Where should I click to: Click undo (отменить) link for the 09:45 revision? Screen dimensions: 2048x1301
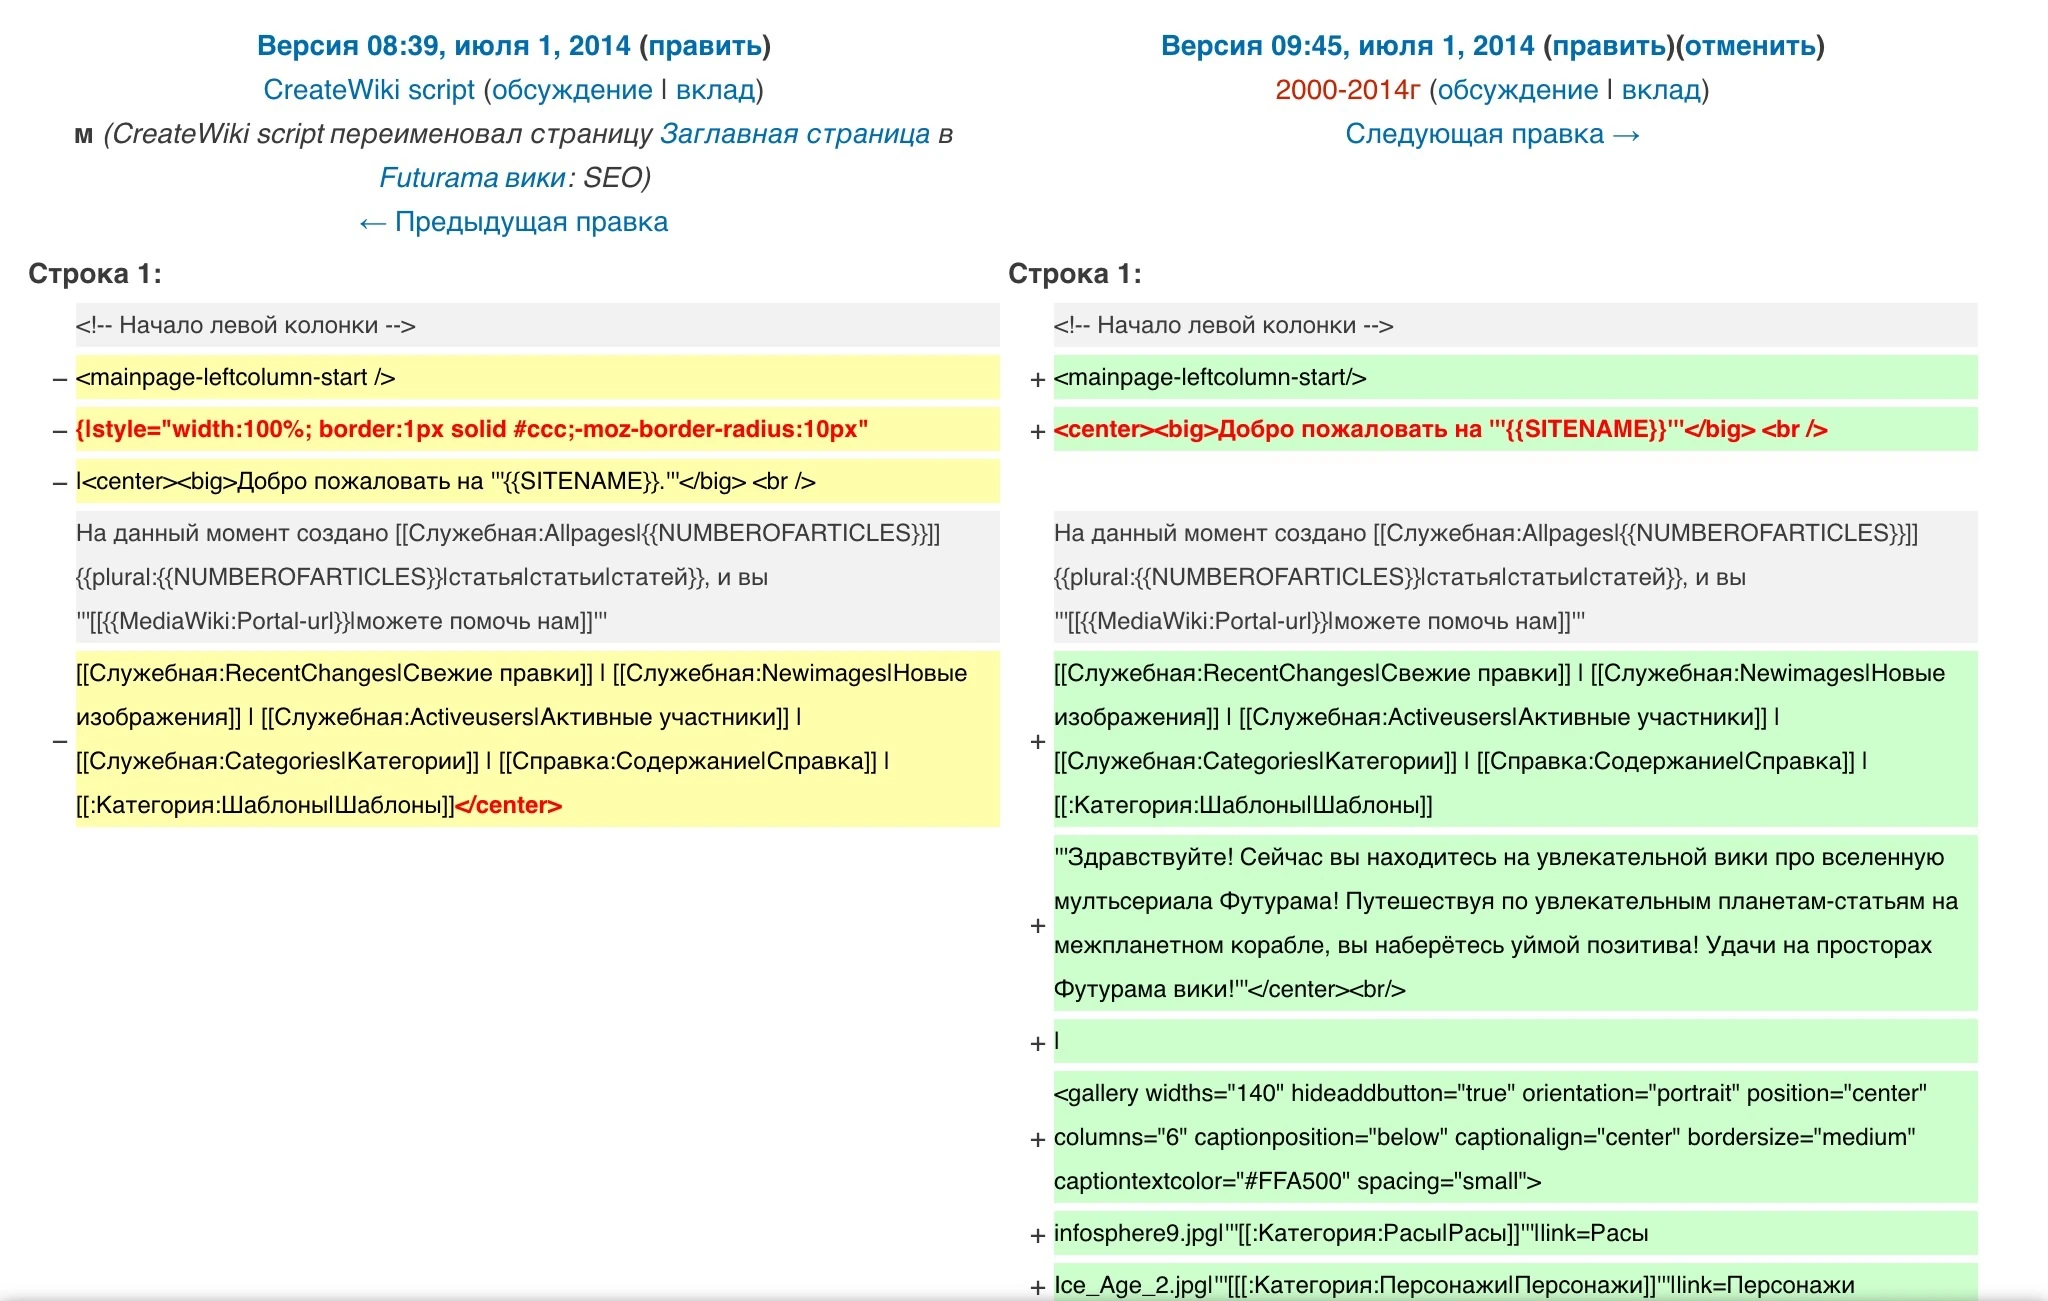tap(1750, 46)
